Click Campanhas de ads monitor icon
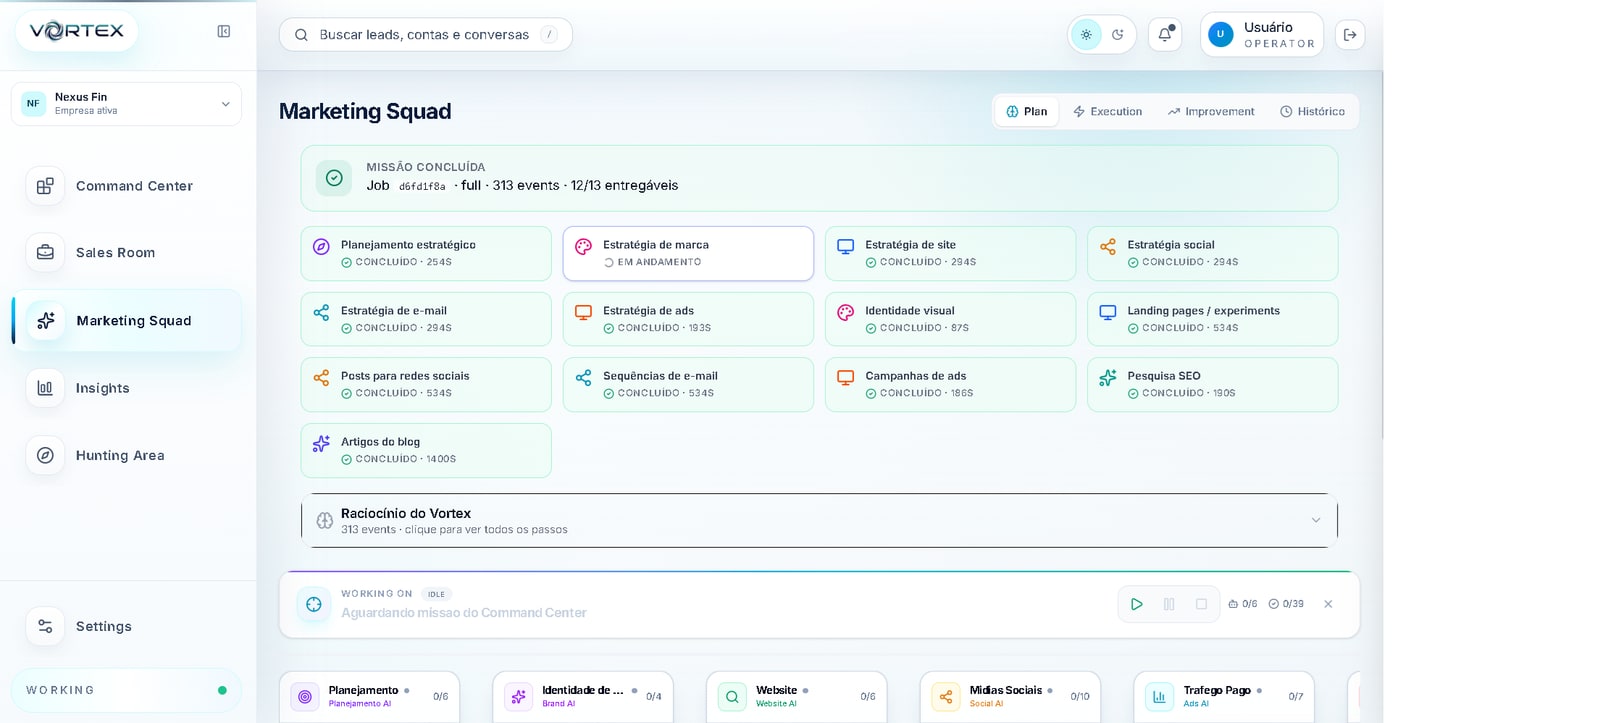The width and height of the screenshot is (1600, 723). [x=846, y=378]
